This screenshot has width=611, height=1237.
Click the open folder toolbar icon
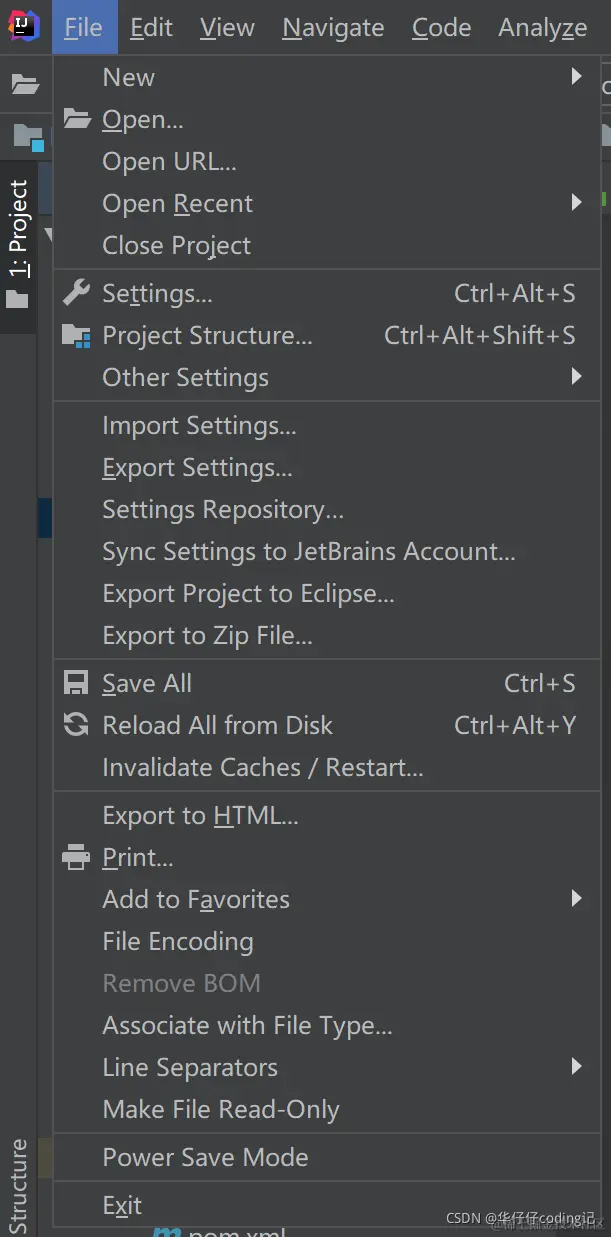[25, 85]
